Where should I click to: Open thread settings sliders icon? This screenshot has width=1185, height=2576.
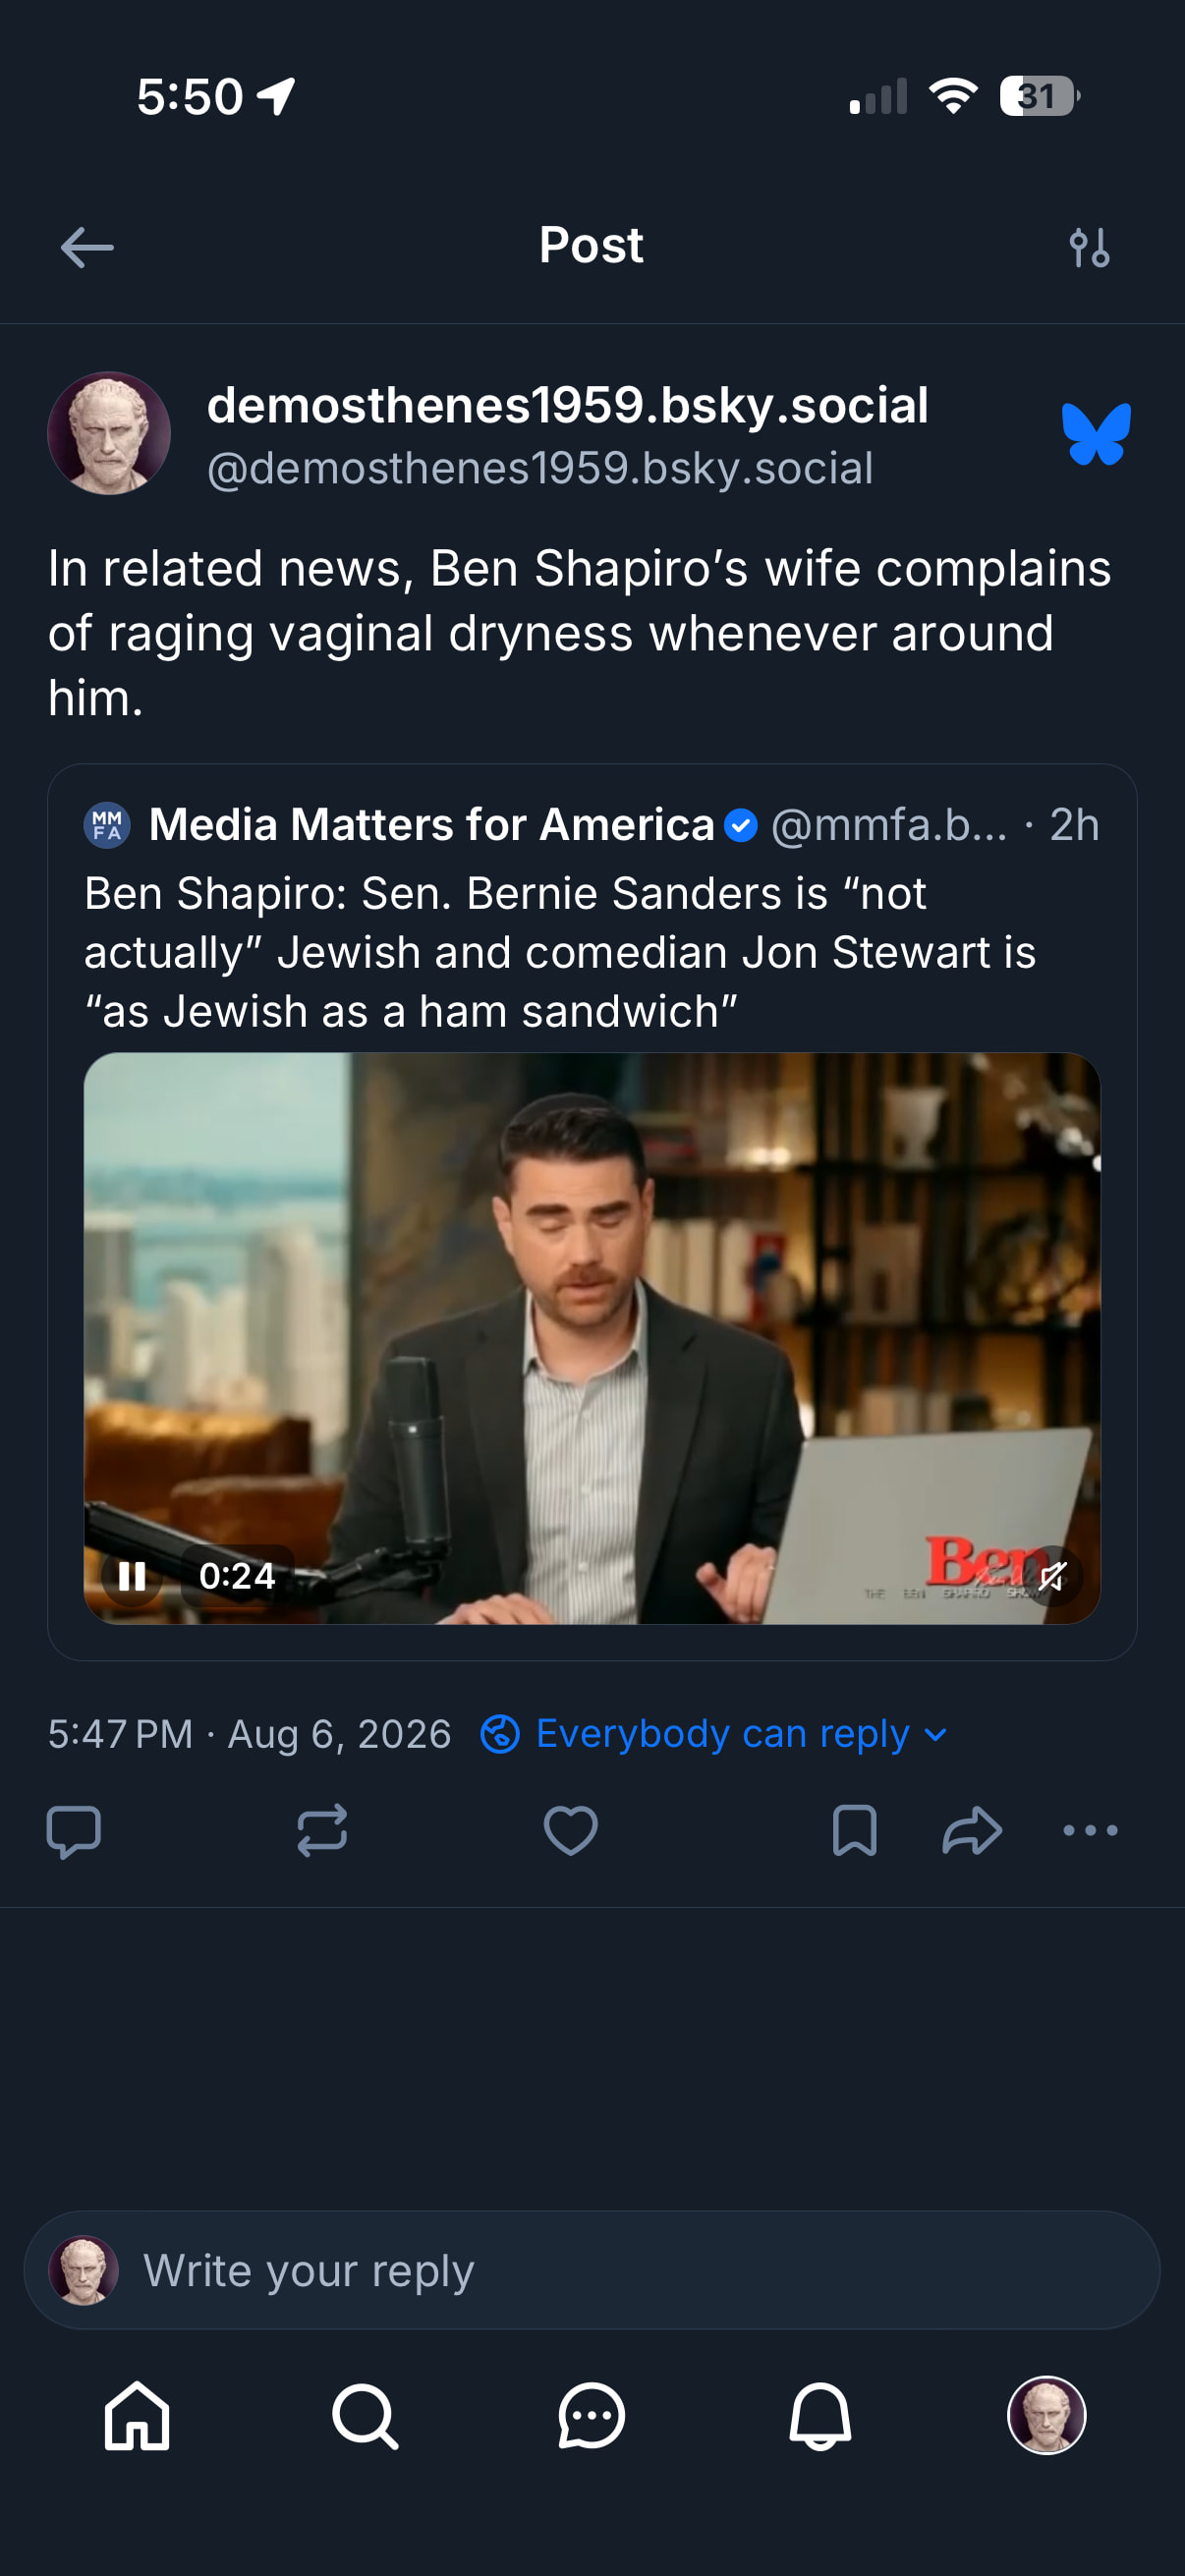pos(1089,247)
